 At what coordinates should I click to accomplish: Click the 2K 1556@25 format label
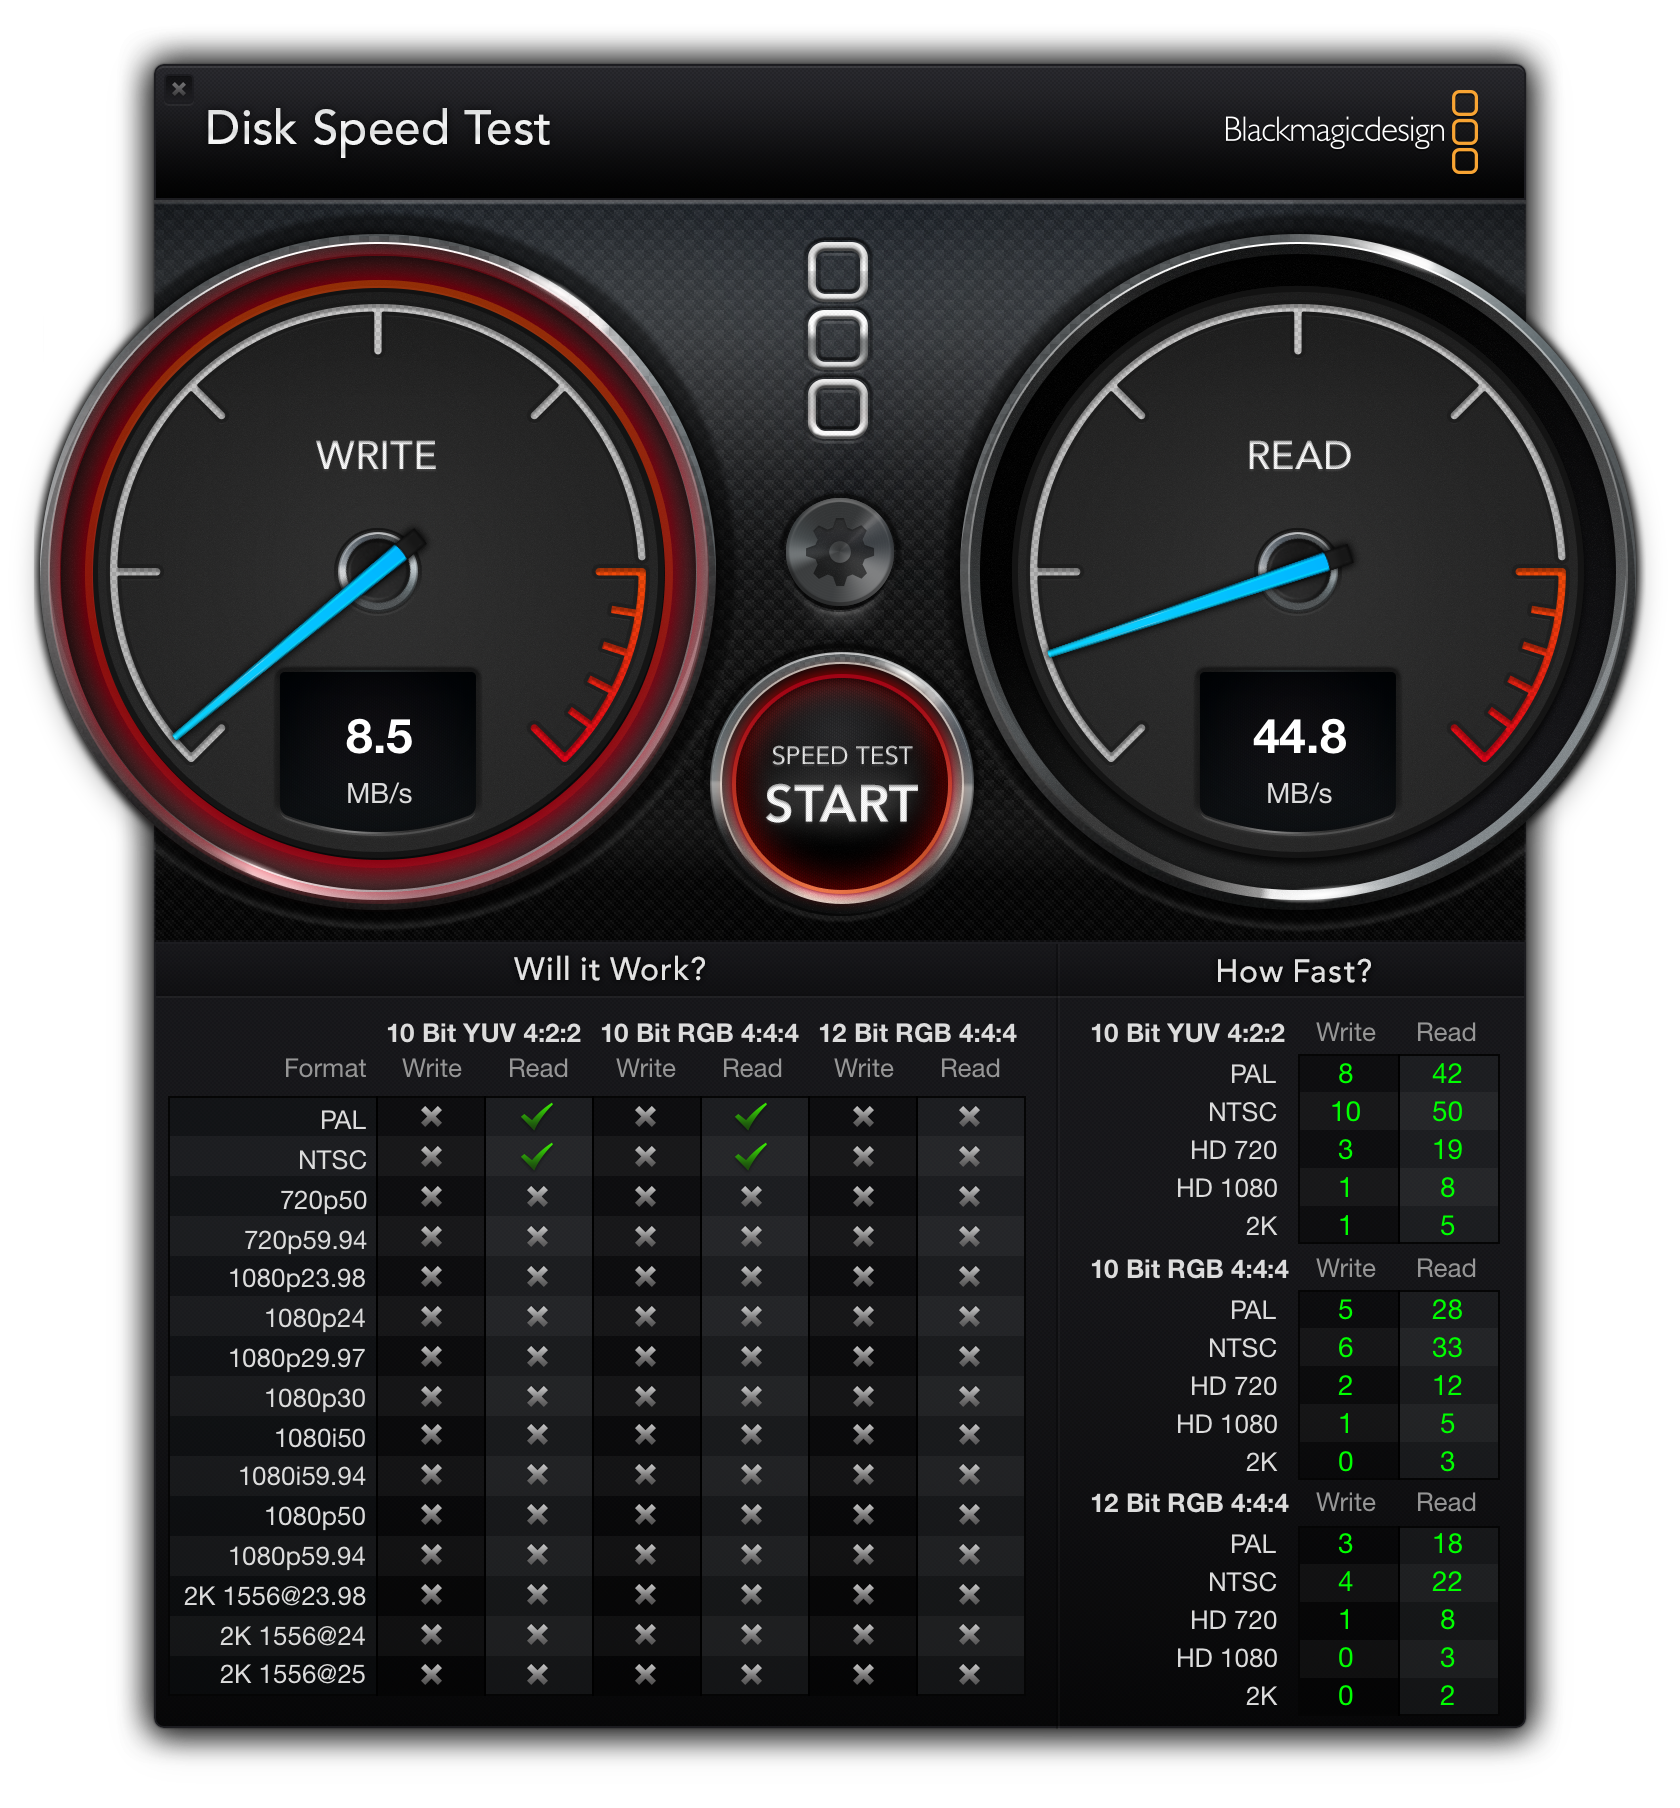point(292,1674)
